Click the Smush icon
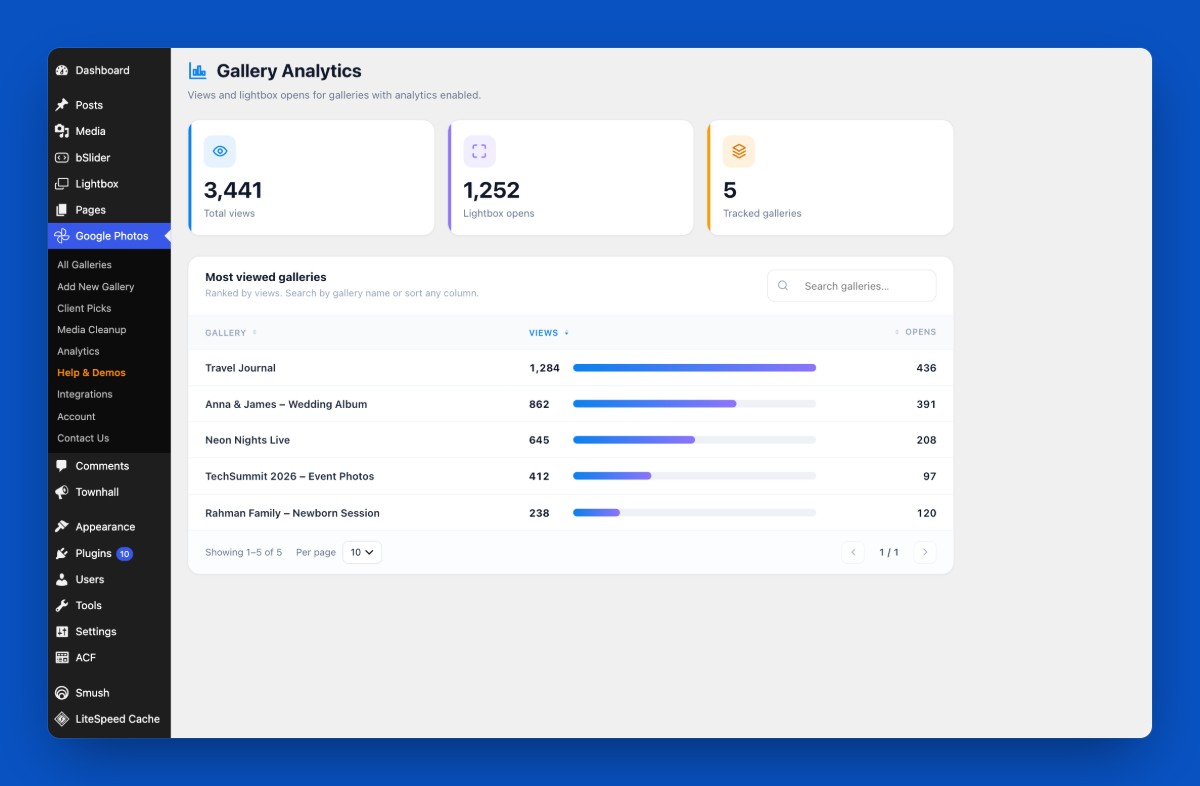The width and height of the screenshot is (1200, 786). [x=62, y=693]
